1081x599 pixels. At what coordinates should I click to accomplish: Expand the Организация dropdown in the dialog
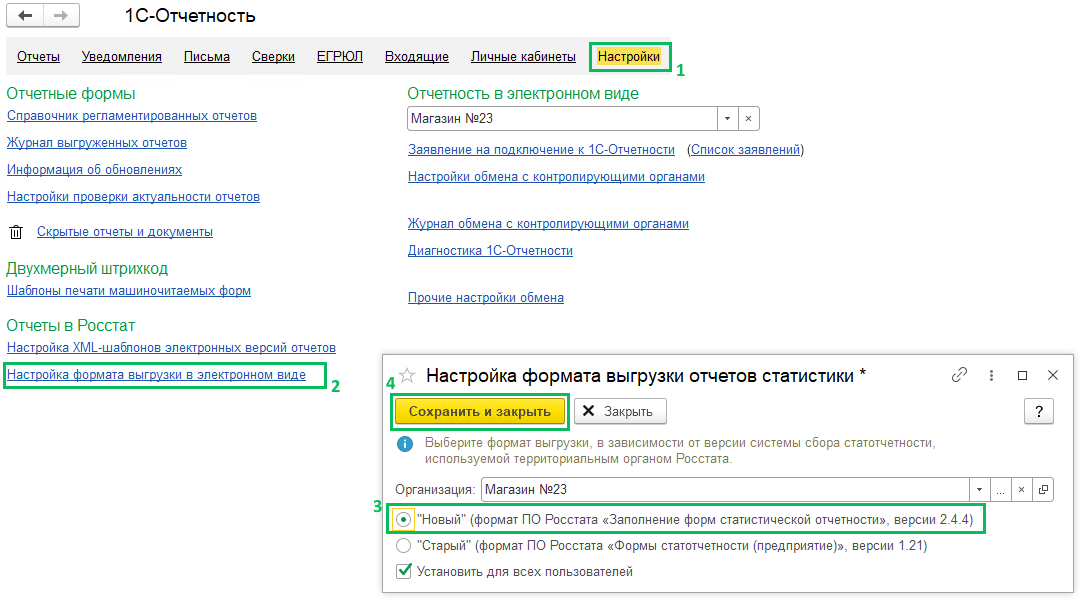click(979, 489)
